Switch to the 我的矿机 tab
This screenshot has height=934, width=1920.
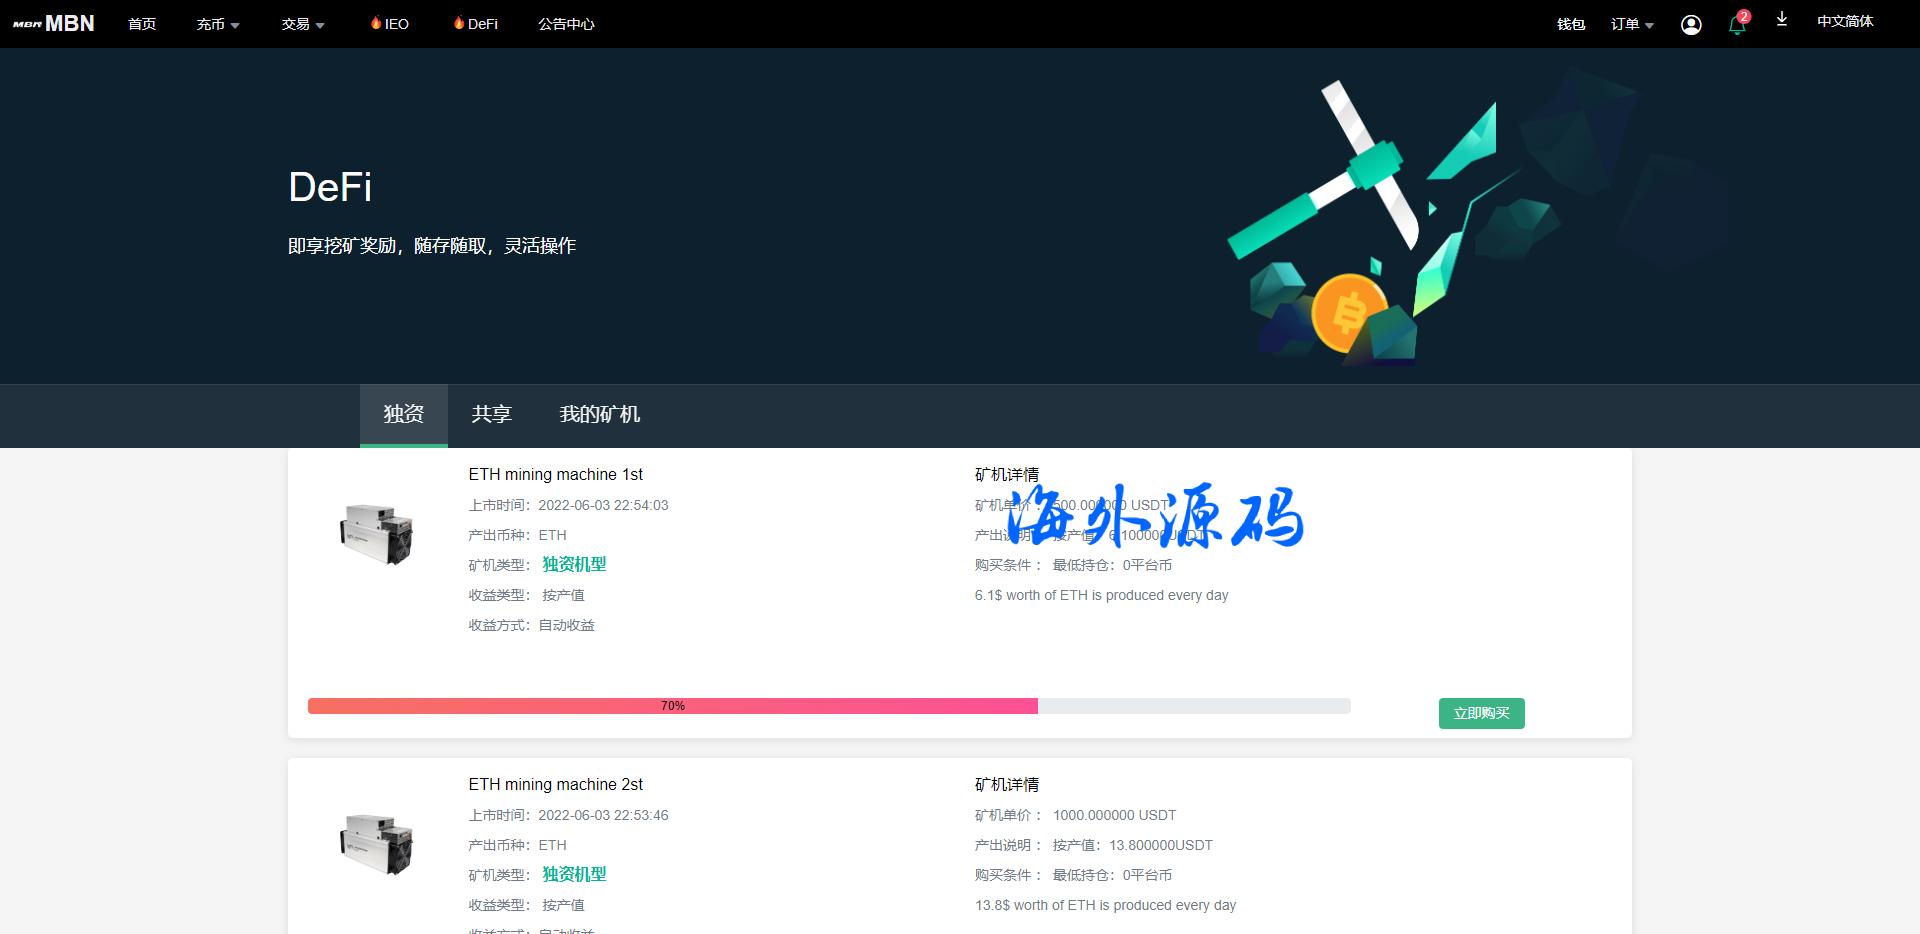tap(599, 414)
